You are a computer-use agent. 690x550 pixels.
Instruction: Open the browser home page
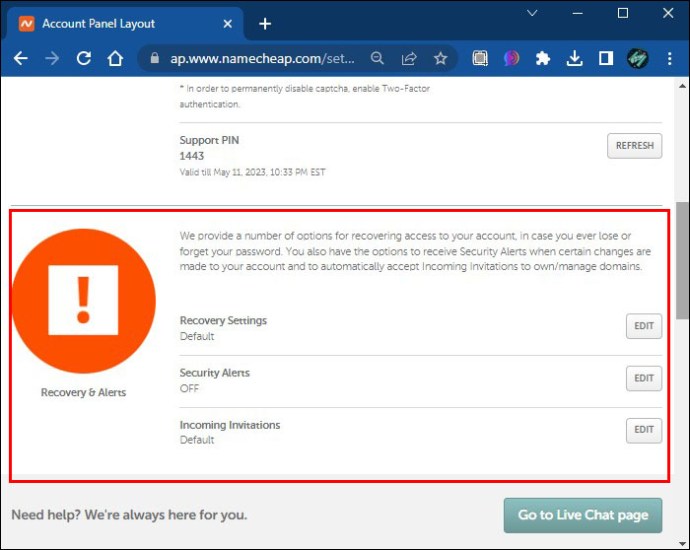115,58
